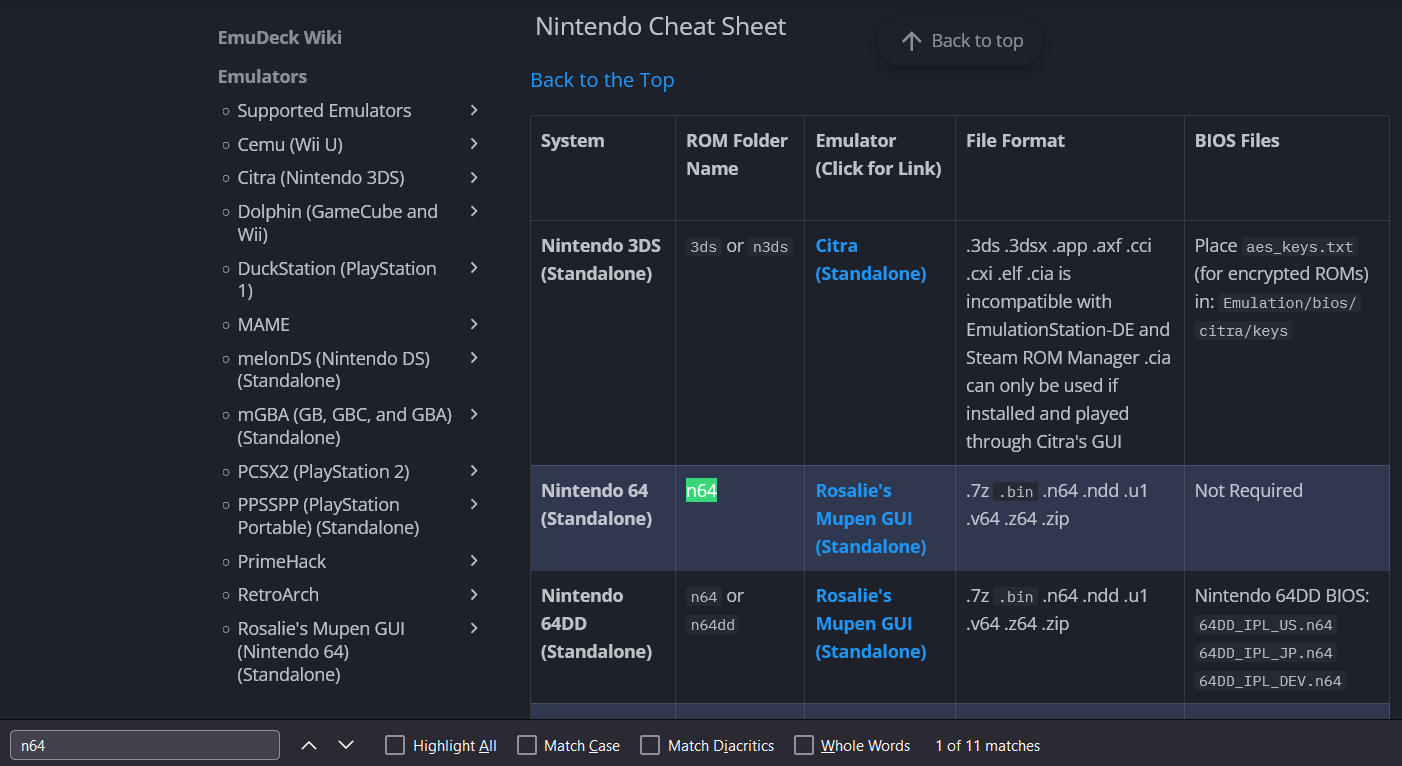Focus the find bar search field

click(x=145, y=745)
